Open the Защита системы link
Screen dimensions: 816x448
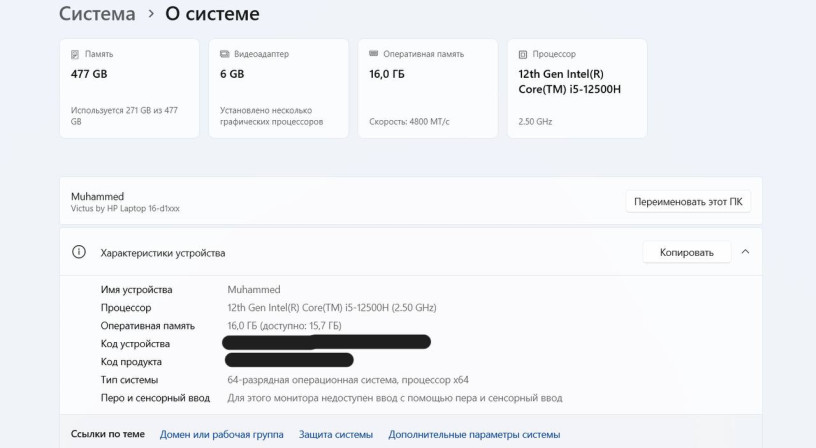coord(335,435)
